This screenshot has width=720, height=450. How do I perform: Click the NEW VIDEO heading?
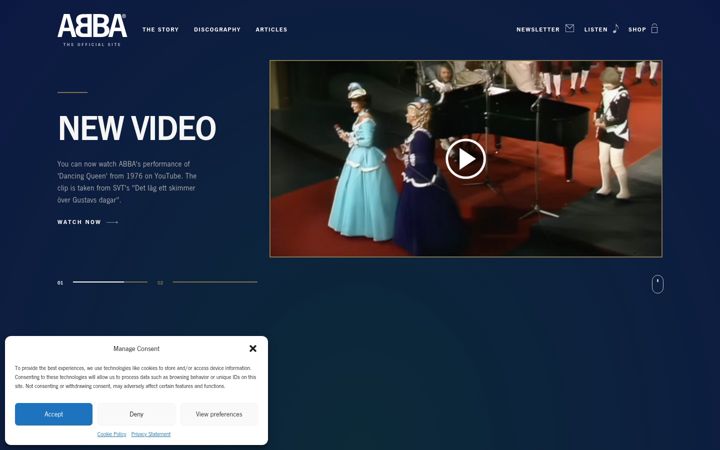click(x=137, y=128)
